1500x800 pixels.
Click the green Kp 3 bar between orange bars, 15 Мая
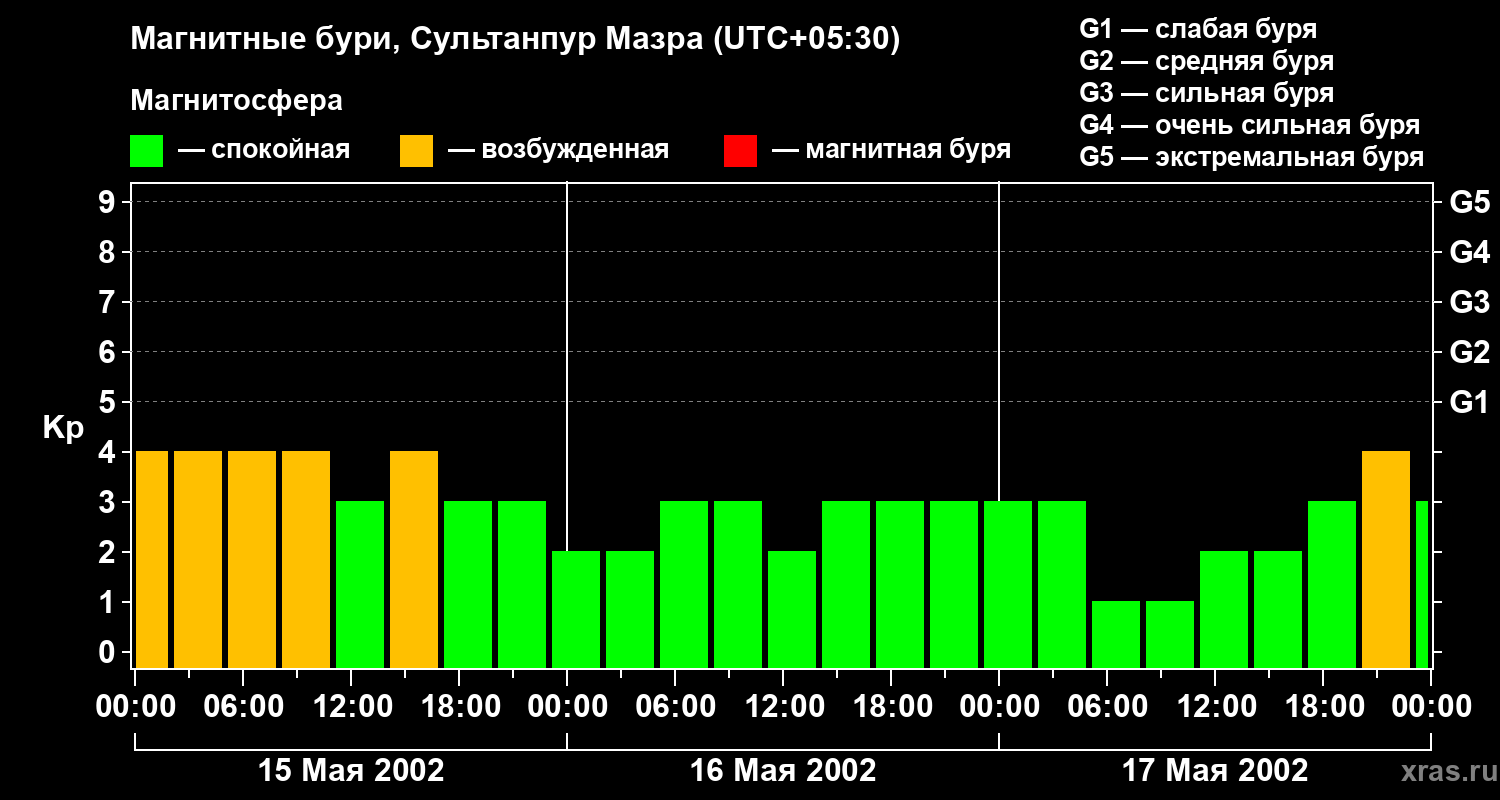(360, 584)
